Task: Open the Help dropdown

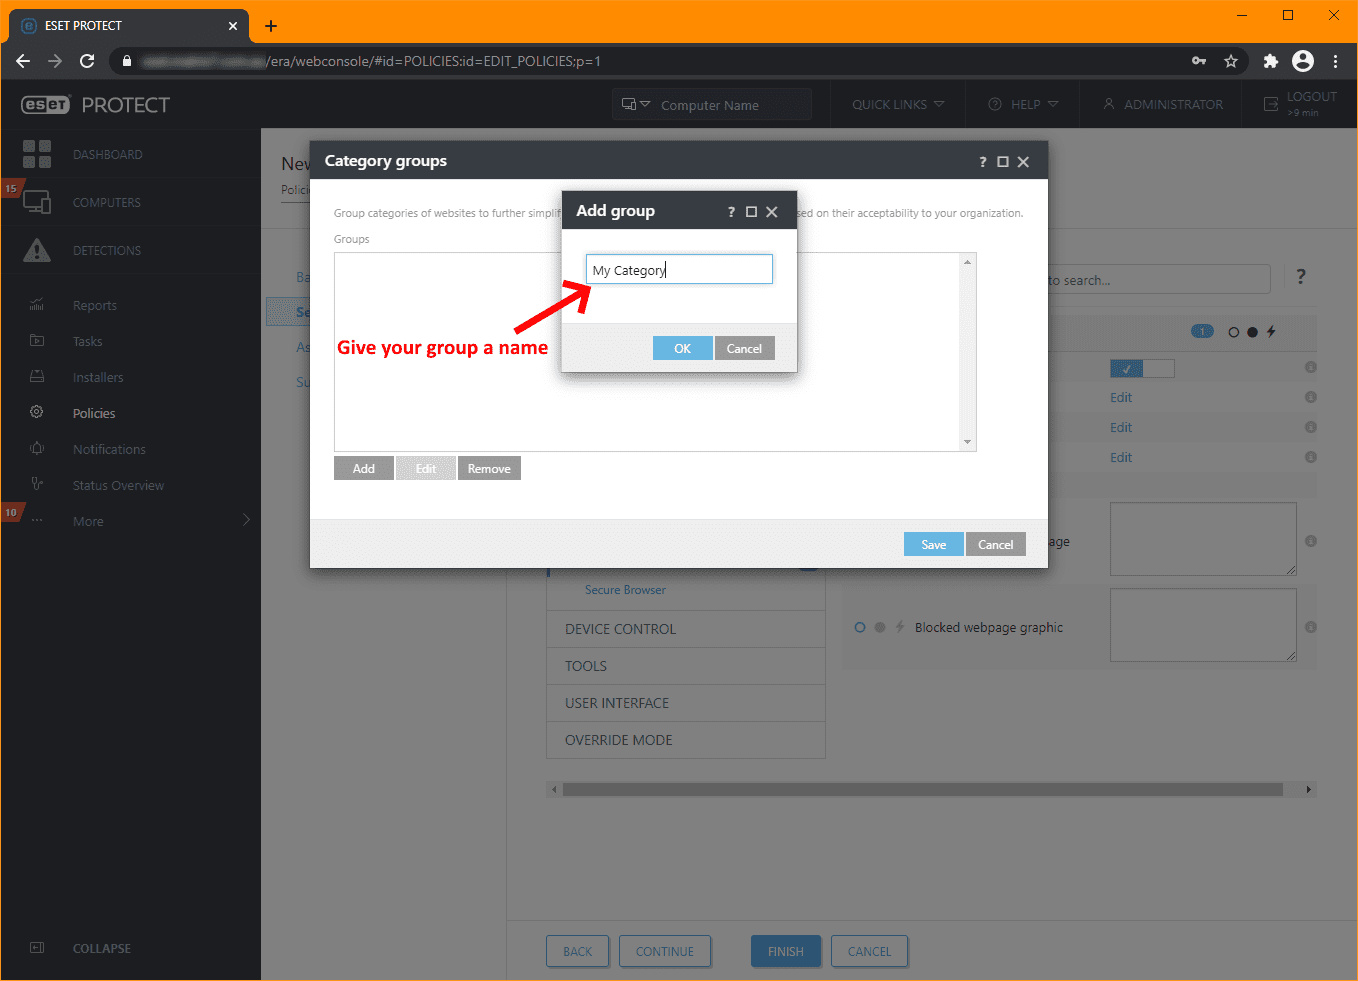Action: [x=1023, y=104]
